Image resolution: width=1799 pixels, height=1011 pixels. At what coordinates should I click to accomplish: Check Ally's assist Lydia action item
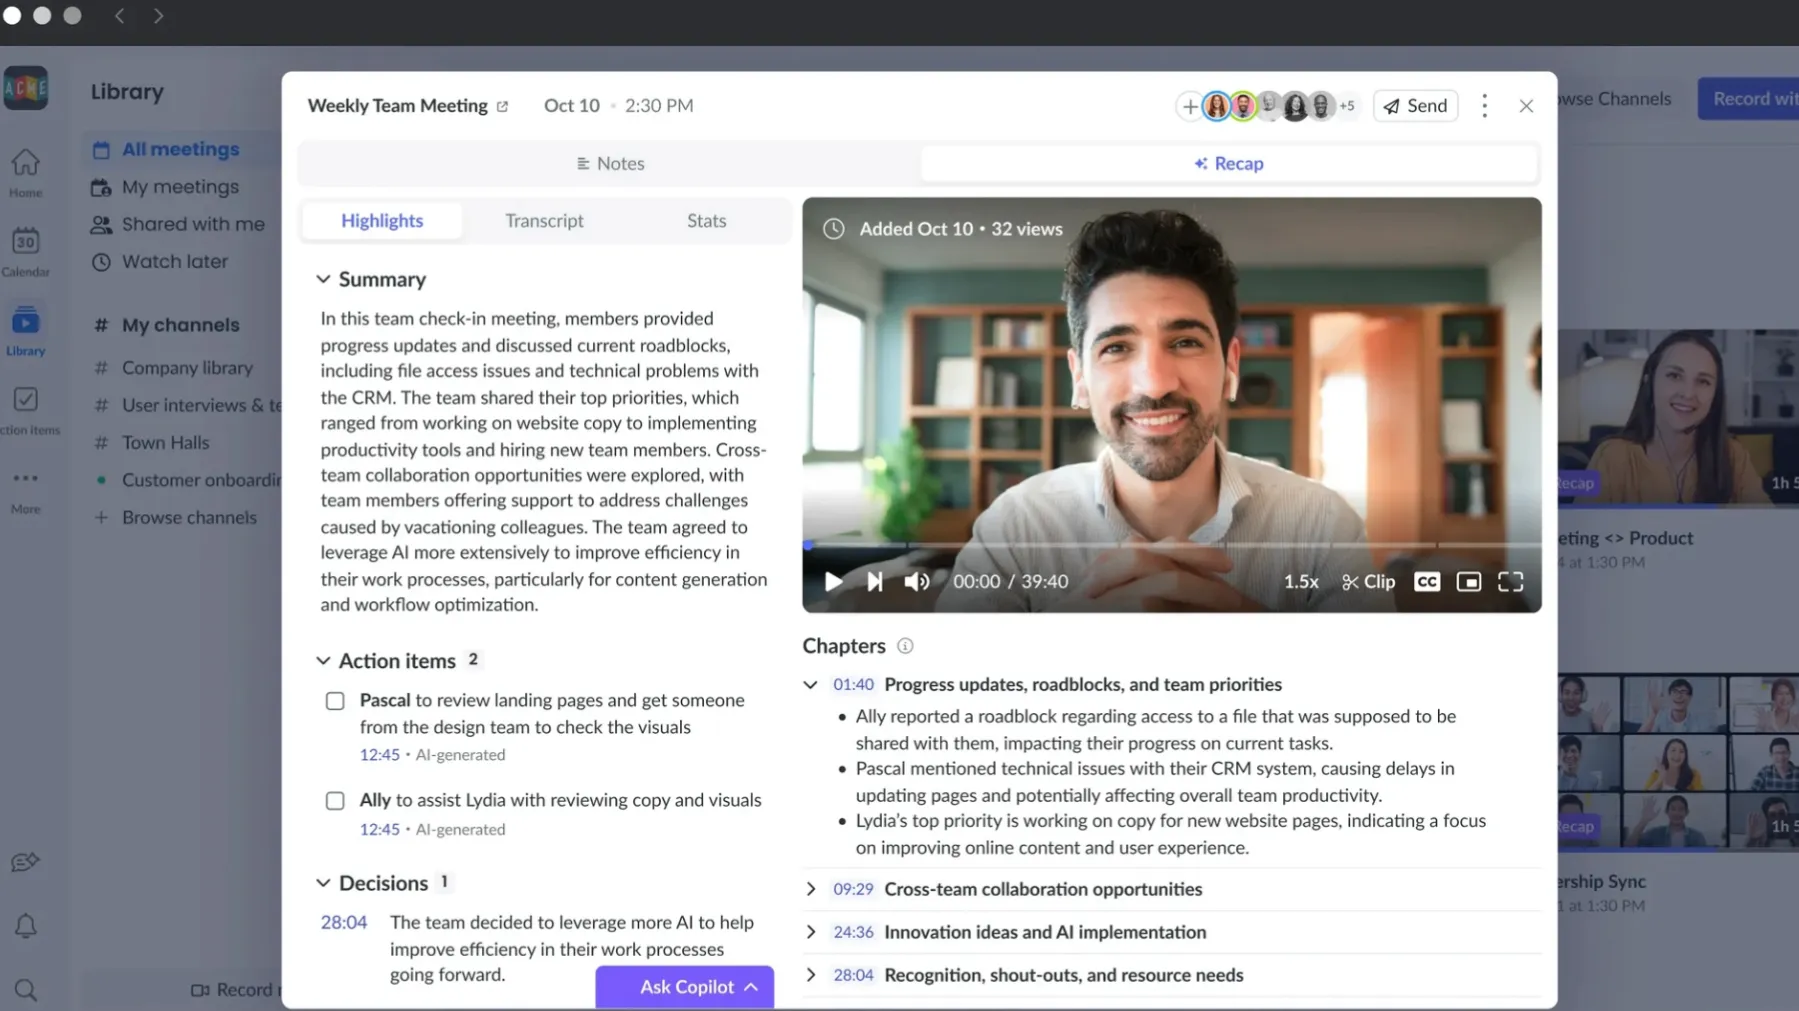tap(335, 801)
